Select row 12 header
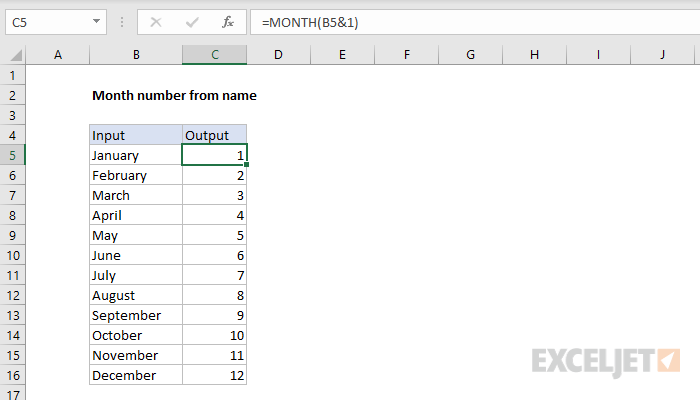The image size is (700, 400). click(x=12, y=295)
